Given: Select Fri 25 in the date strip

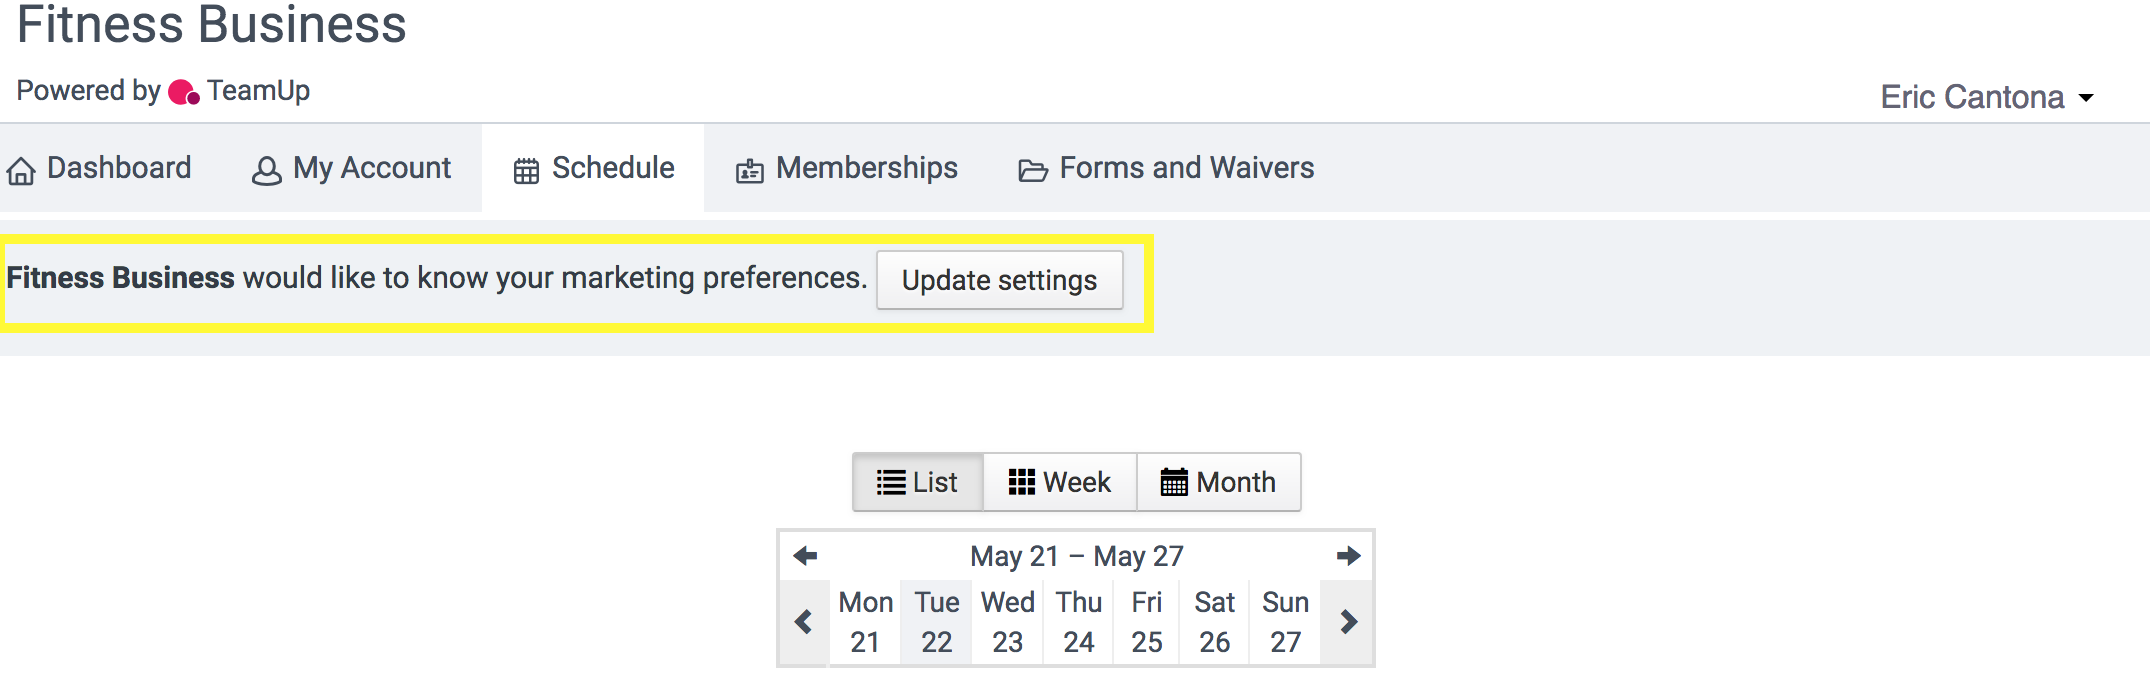Looking at the screenshot, I should pyautogui.click(x=1146, y=622).
